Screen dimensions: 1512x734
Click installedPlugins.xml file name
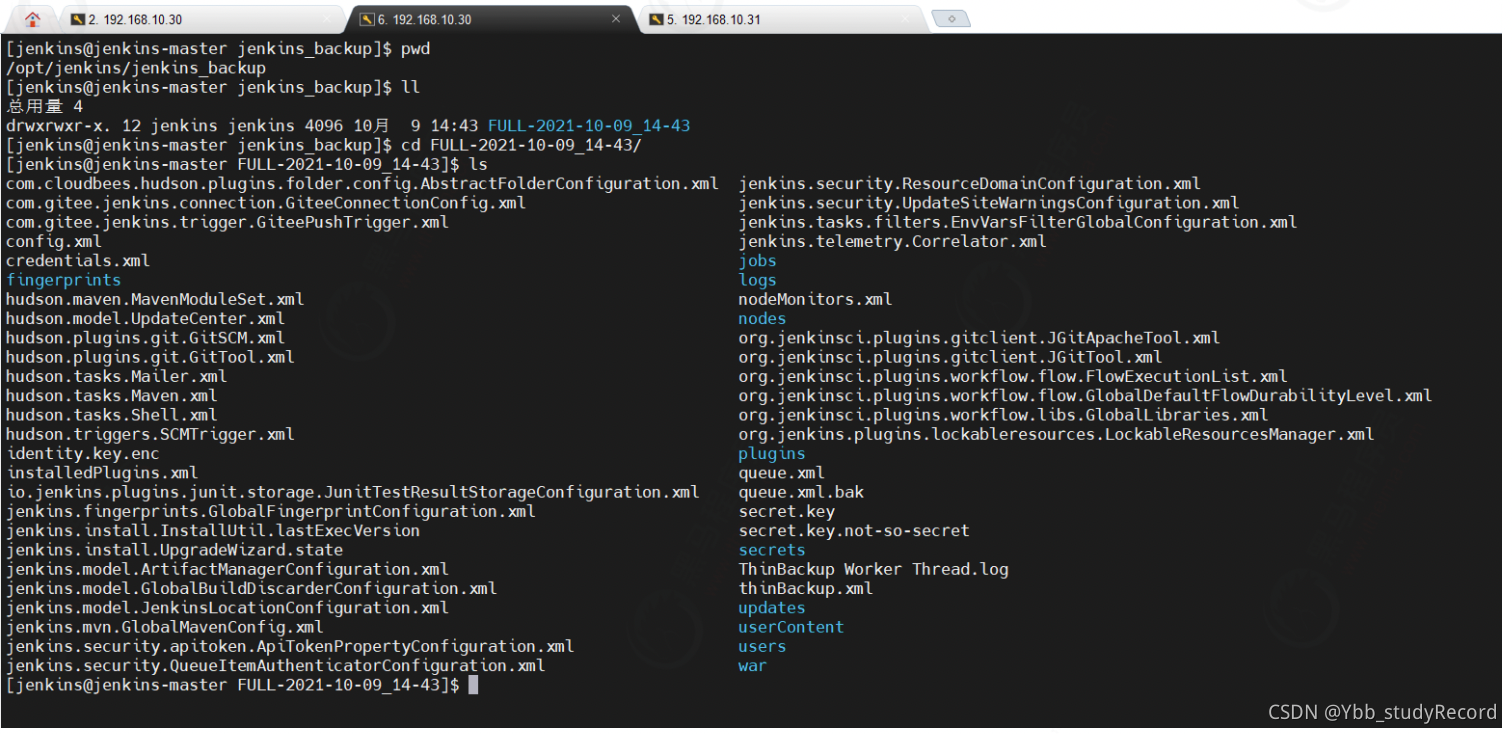click(102, 473)
